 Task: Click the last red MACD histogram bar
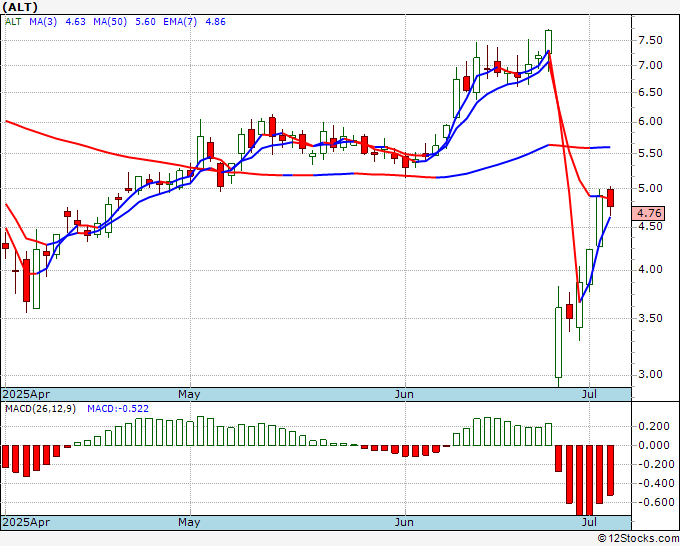pyautogui.click(x=610, y=471)
